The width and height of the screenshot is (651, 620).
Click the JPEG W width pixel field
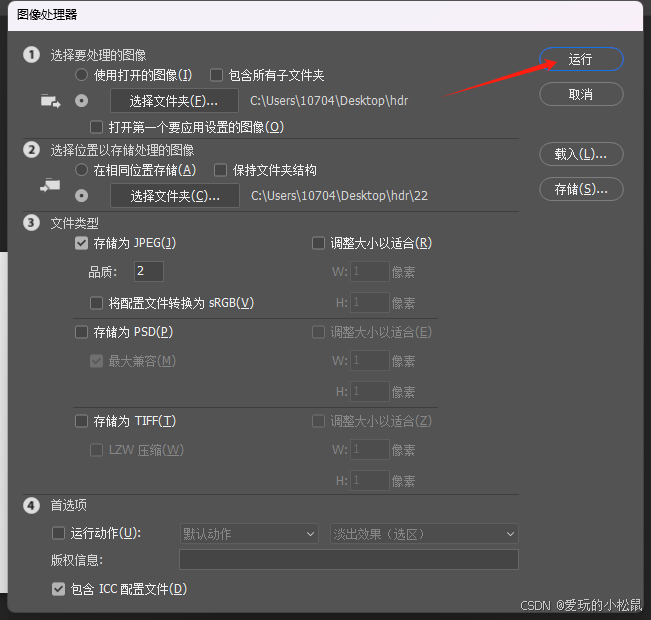pyautogui.click(x=370, y=272)
